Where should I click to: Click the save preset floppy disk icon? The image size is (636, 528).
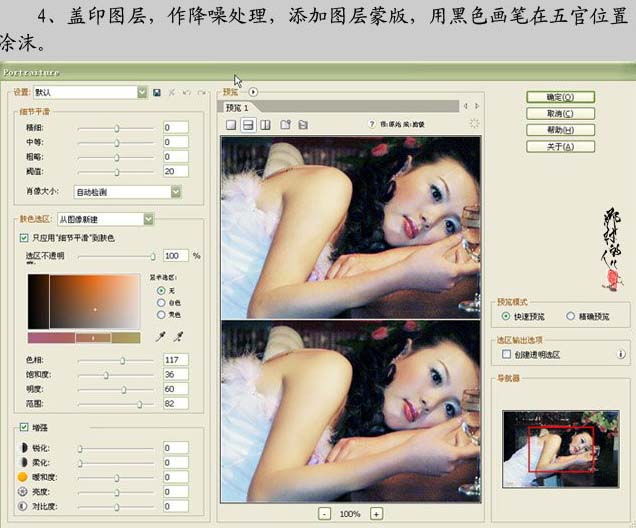point(157,92)
